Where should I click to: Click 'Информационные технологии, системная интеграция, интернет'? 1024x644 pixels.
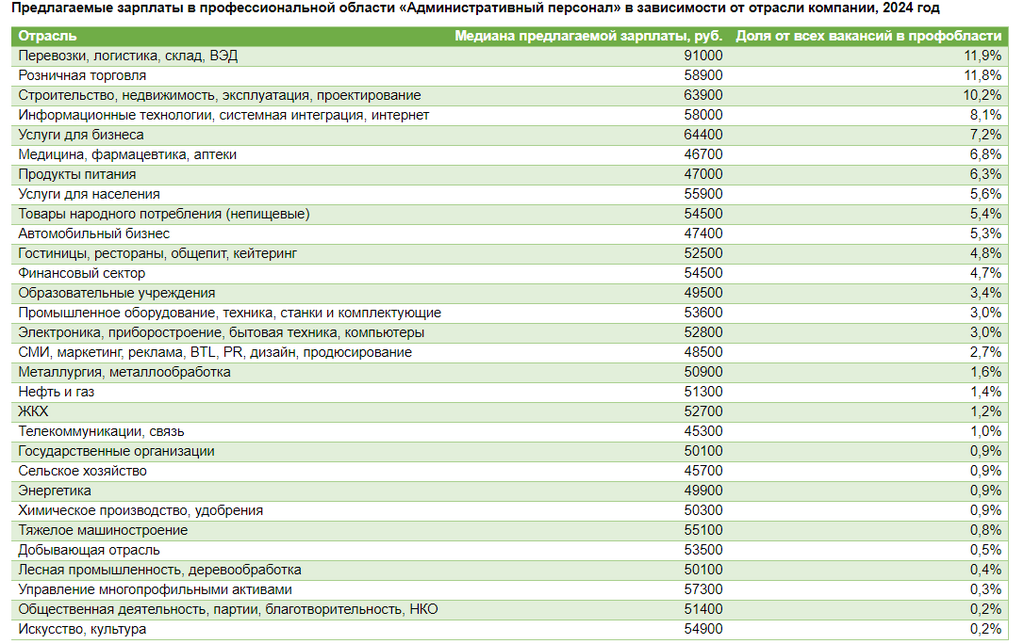[x=223, y=116]
